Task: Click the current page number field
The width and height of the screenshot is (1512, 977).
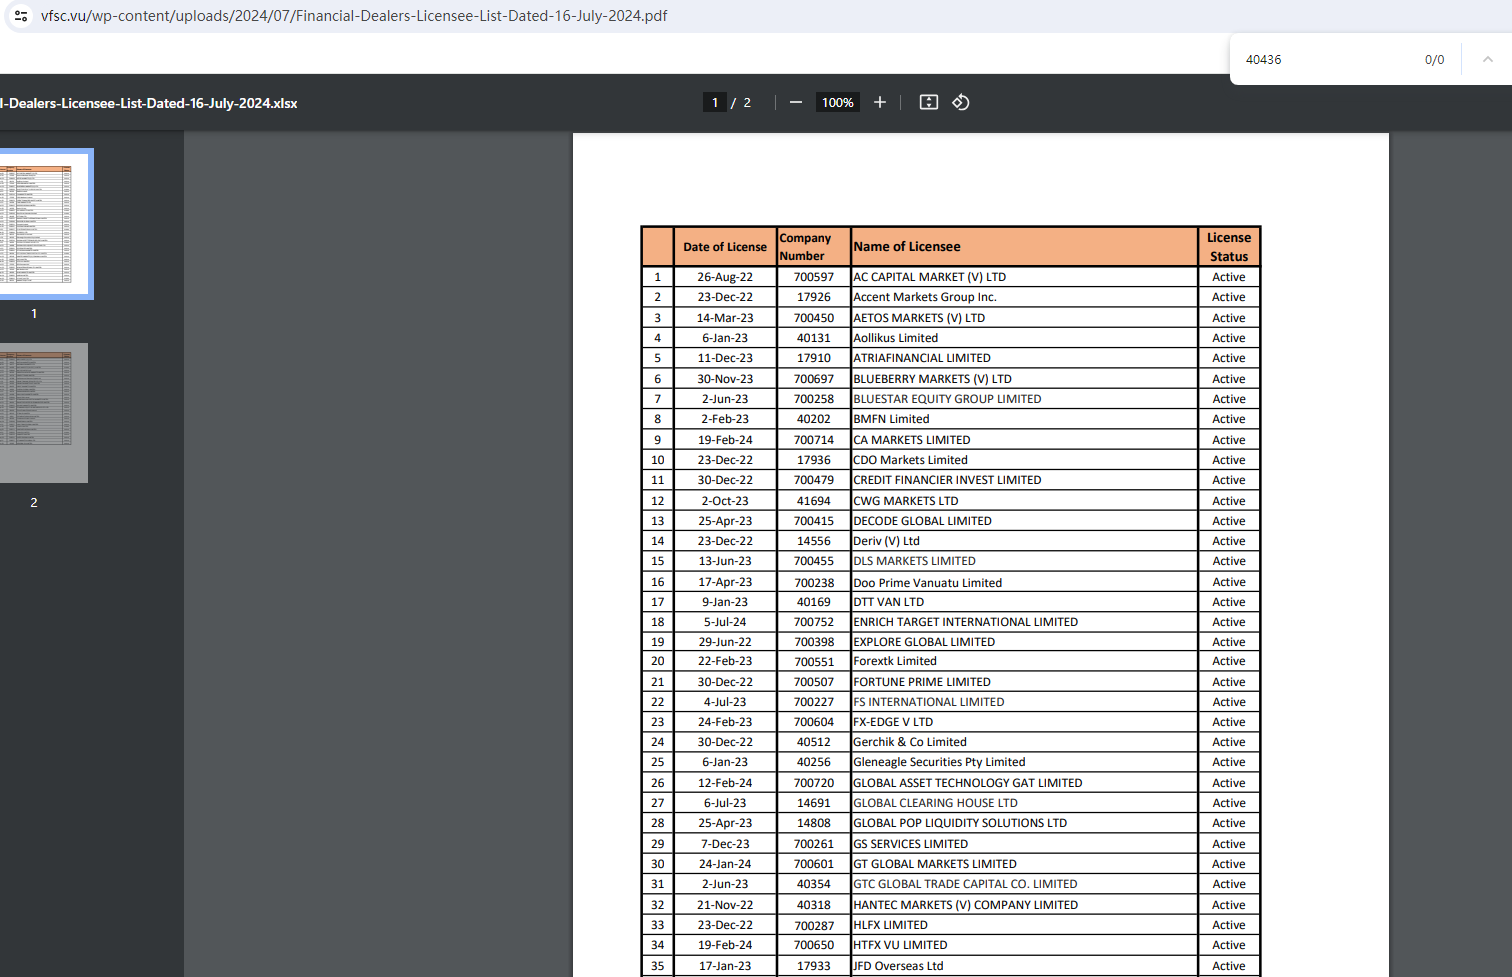Action: [715, 102]
